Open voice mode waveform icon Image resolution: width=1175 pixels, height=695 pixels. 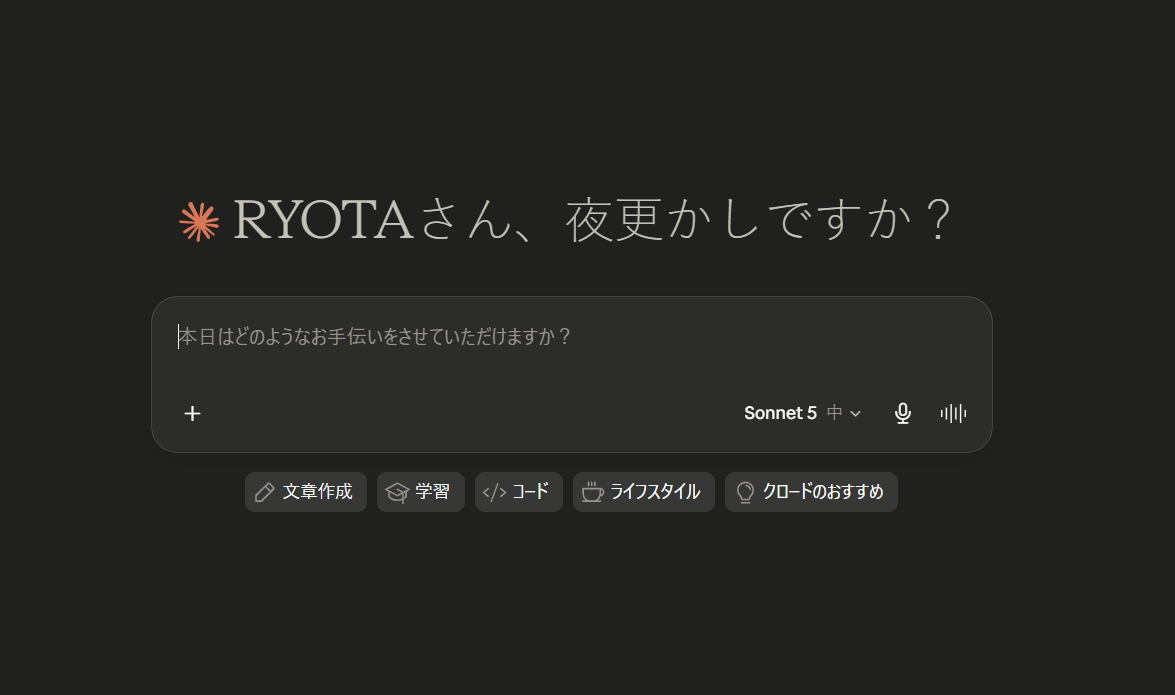[953, 413]
